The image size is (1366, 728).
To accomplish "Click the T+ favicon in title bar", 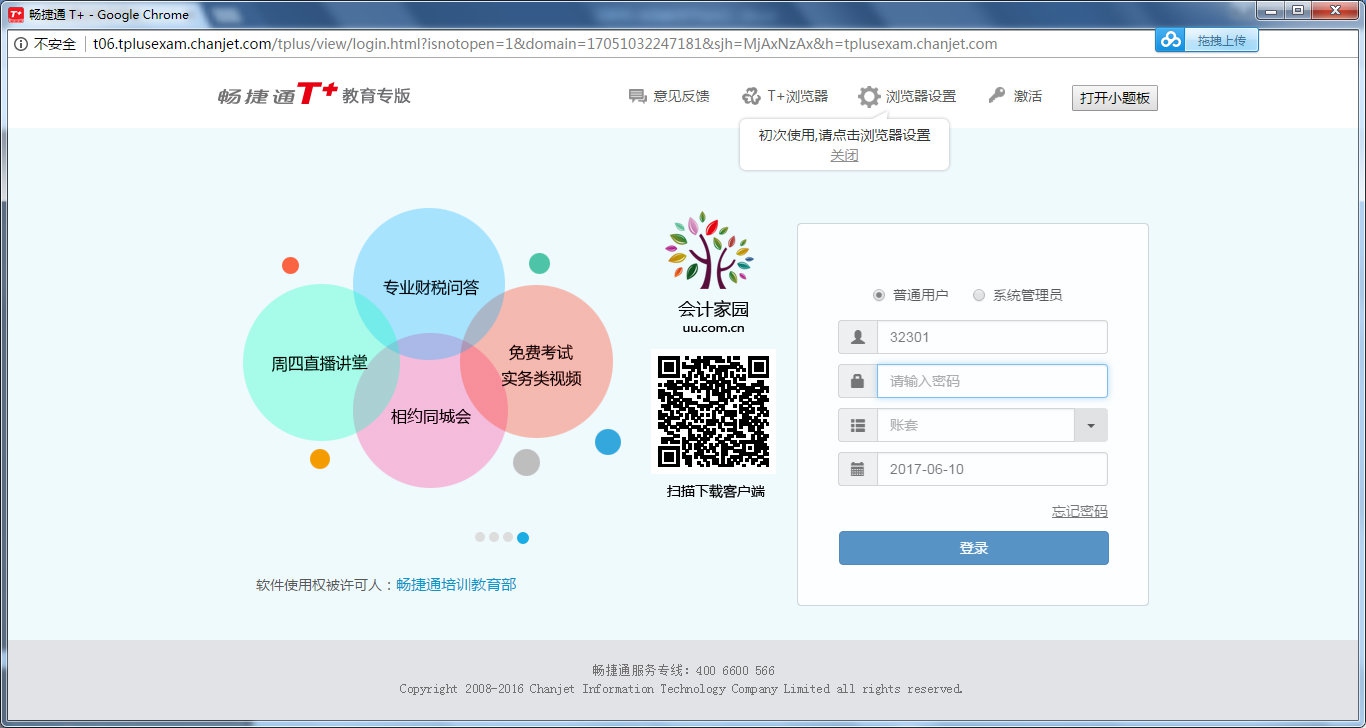I will tap(16, 15).
